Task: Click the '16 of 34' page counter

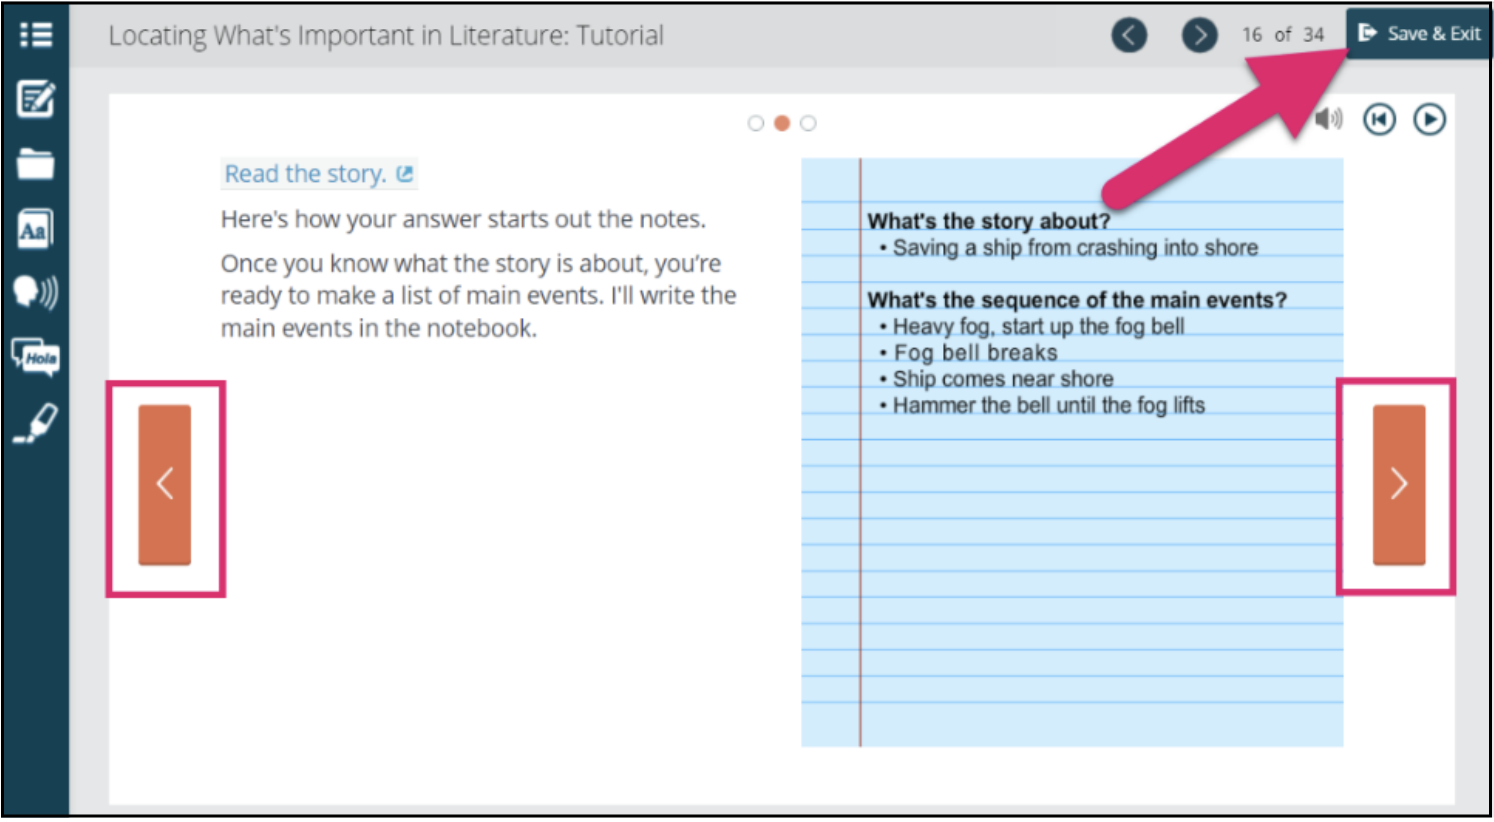Action: 1282,35
